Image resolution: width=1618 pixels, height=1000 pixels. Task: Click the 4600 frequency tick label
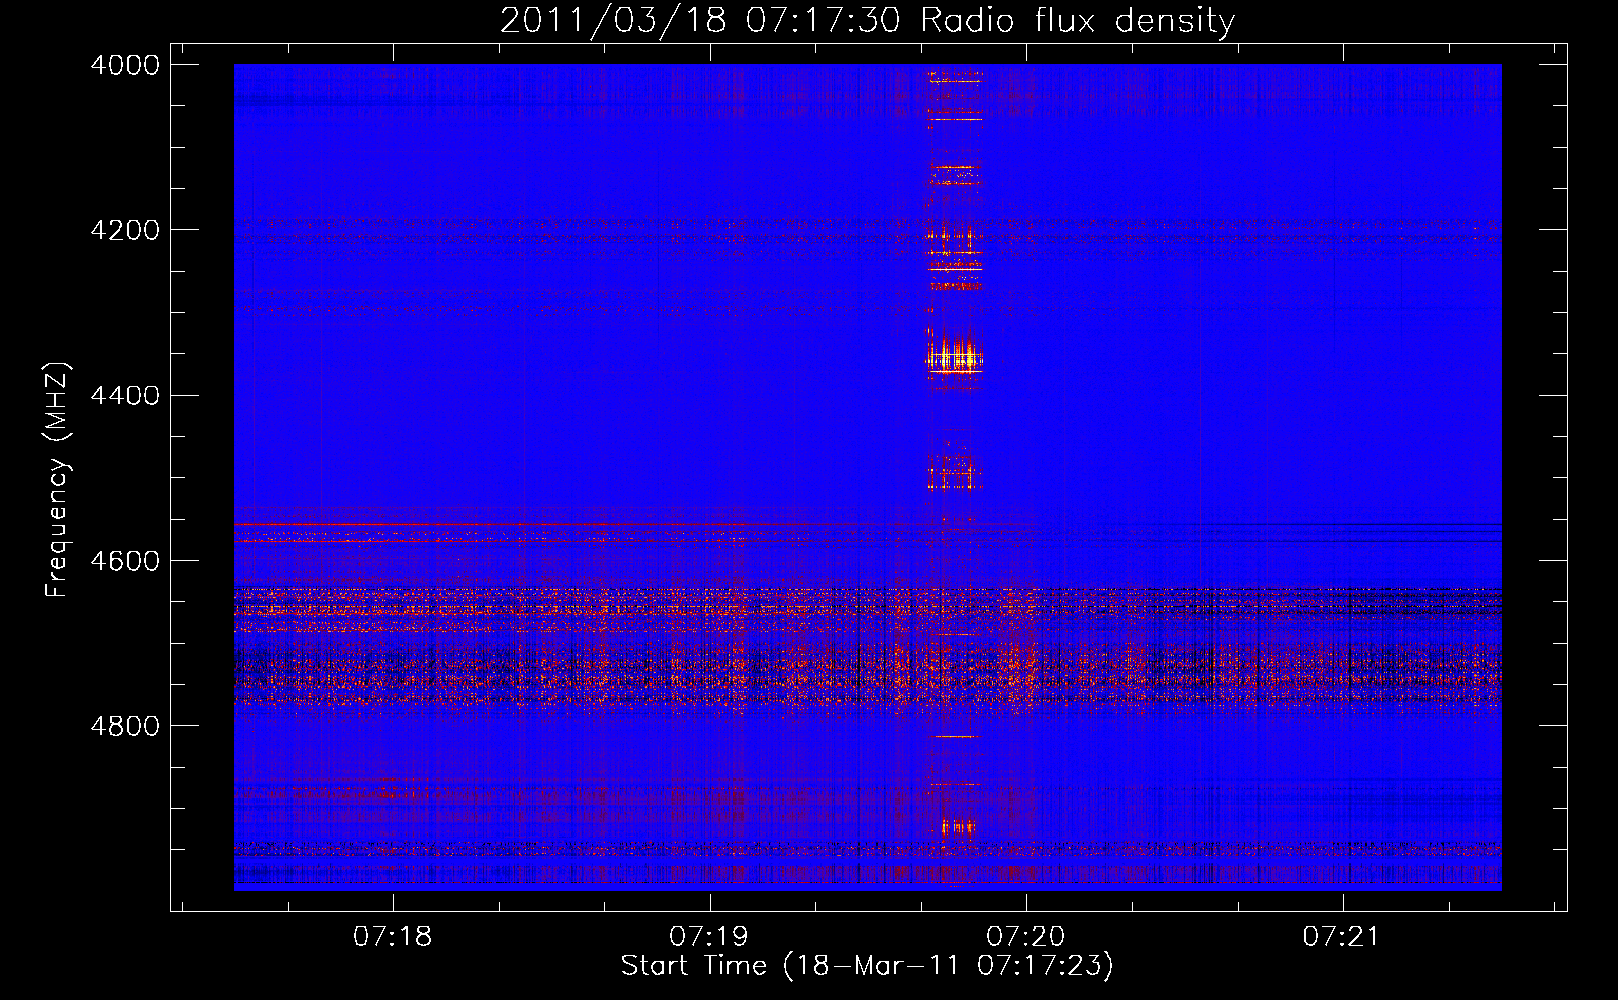[125, 561]
